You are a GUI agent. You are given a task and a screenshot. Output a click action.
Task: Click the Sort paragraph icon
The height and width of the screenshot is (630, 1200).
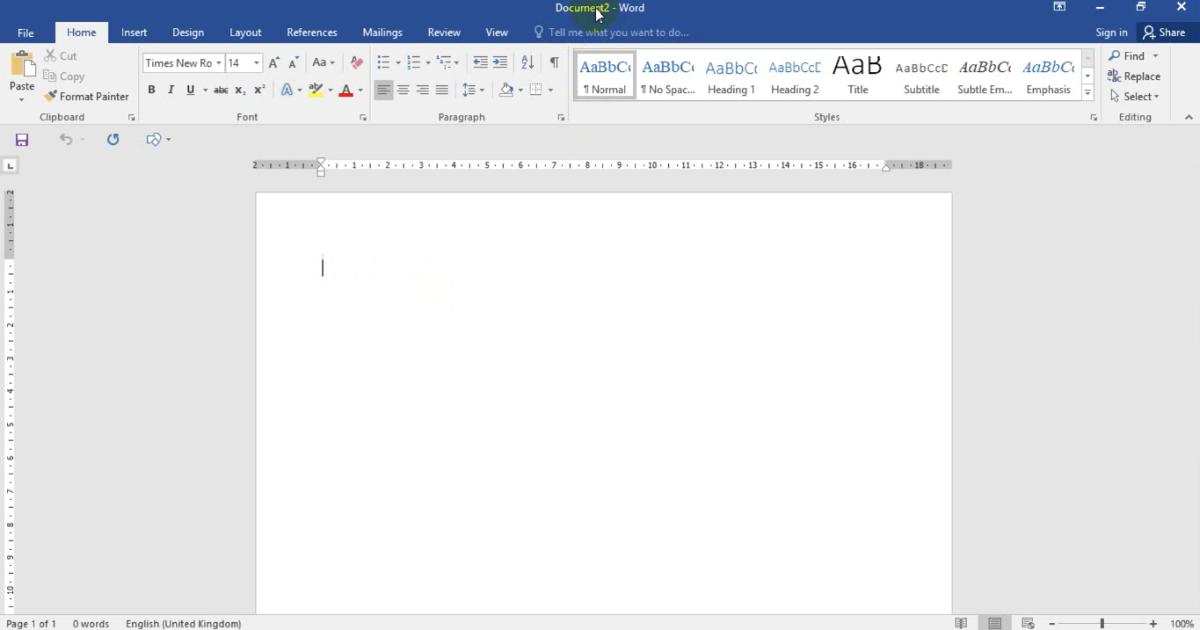click(527, 63)
